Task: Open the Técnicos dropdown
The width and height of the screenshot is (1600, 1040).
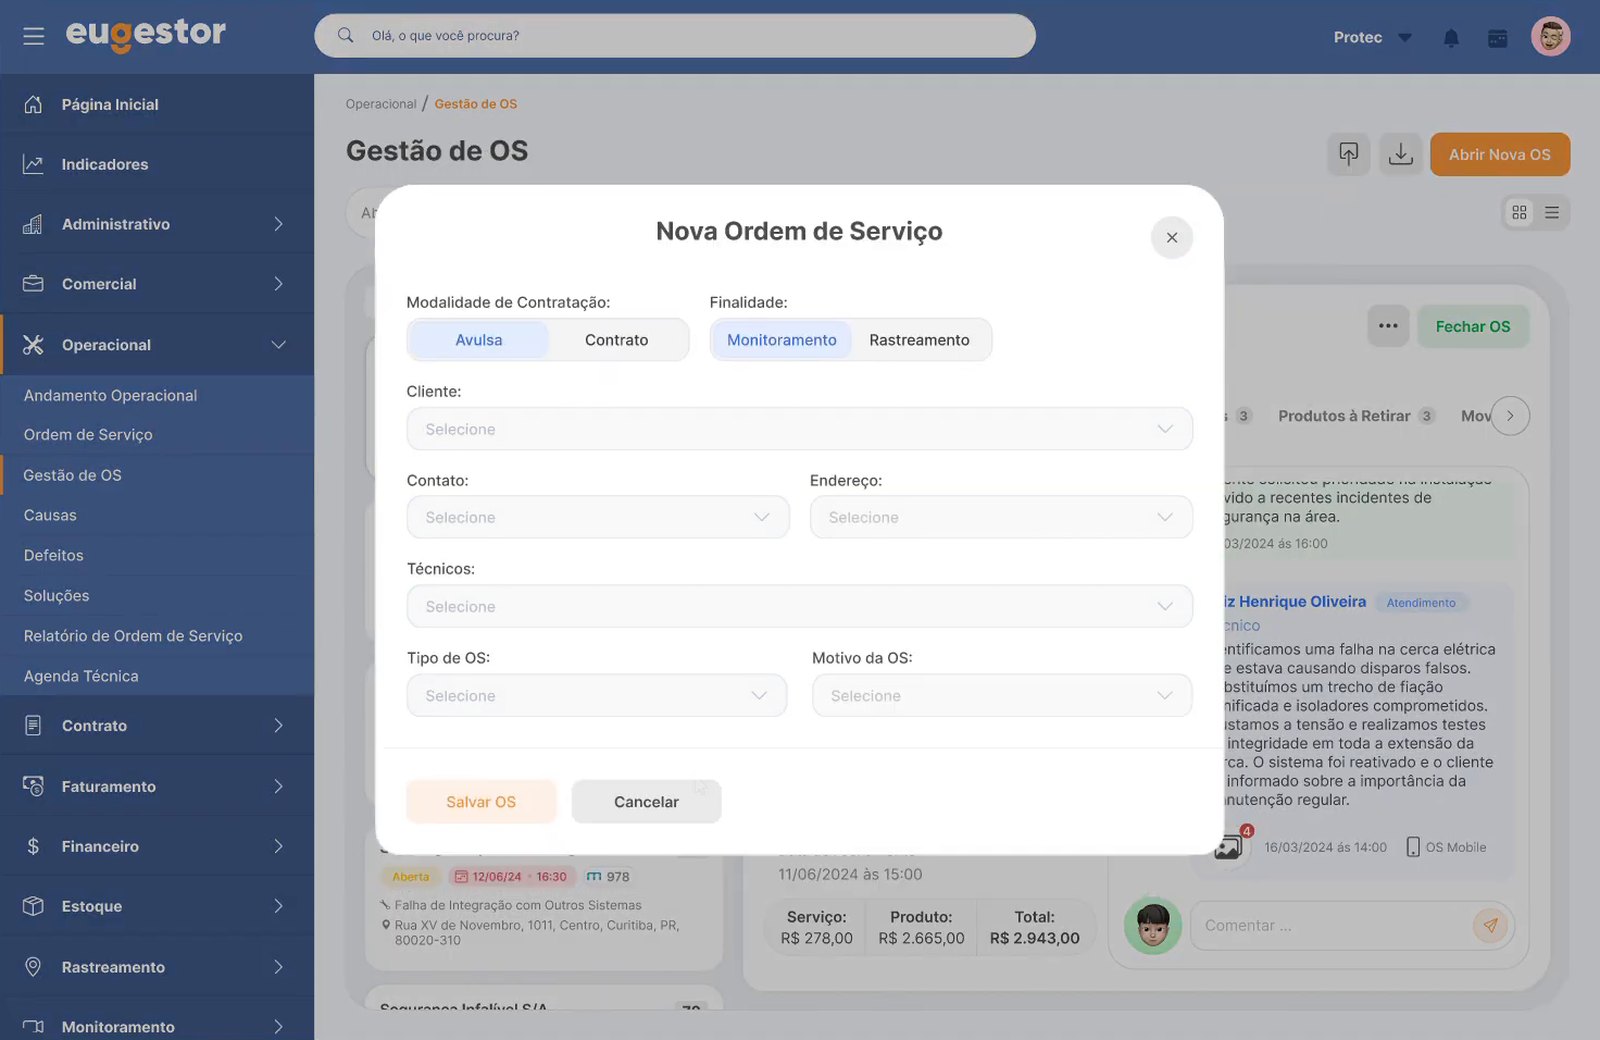Action: [x=799, y=606]
